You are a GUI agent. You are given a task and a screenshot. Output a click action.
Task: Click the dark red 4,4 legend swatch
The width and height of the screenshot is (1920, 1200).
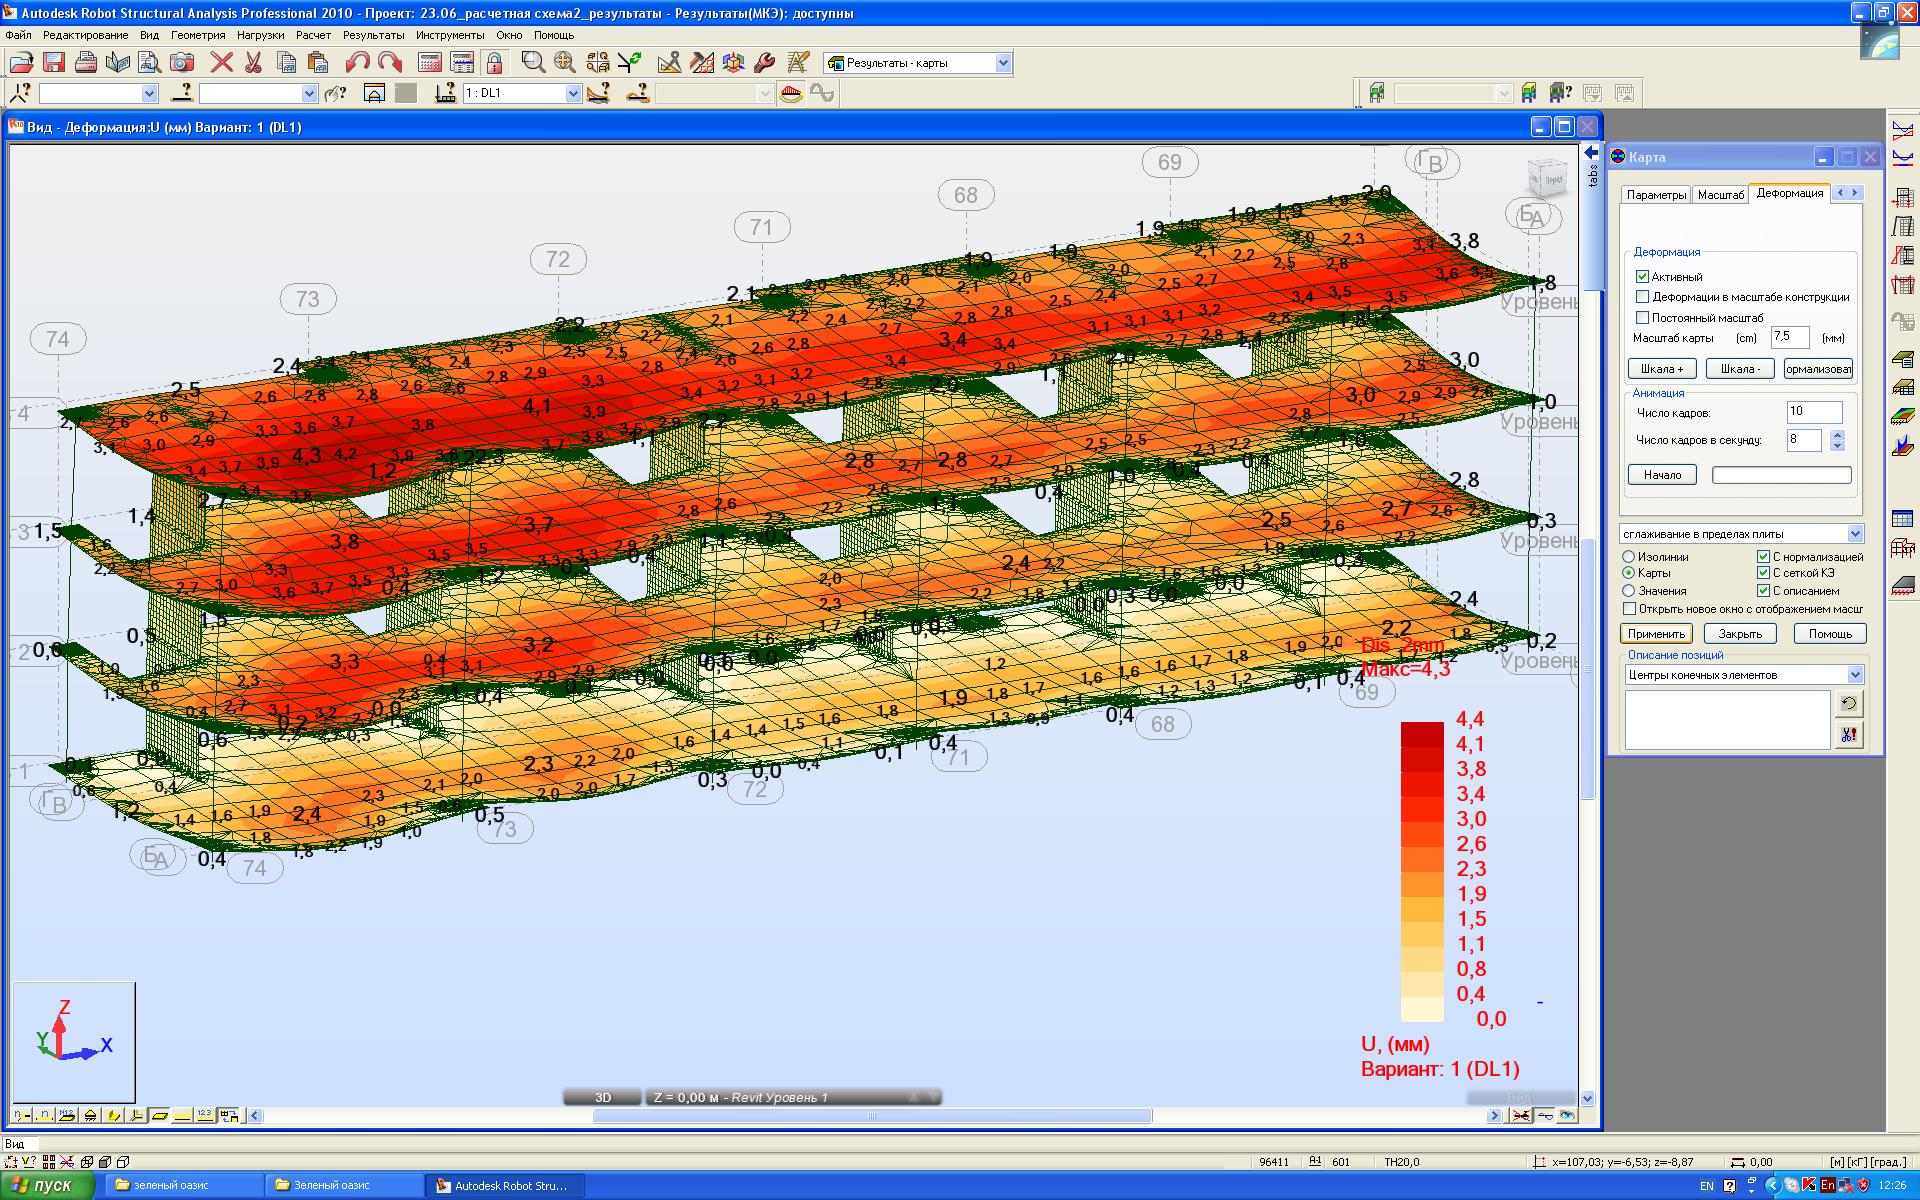click(x=1422, y=733)
